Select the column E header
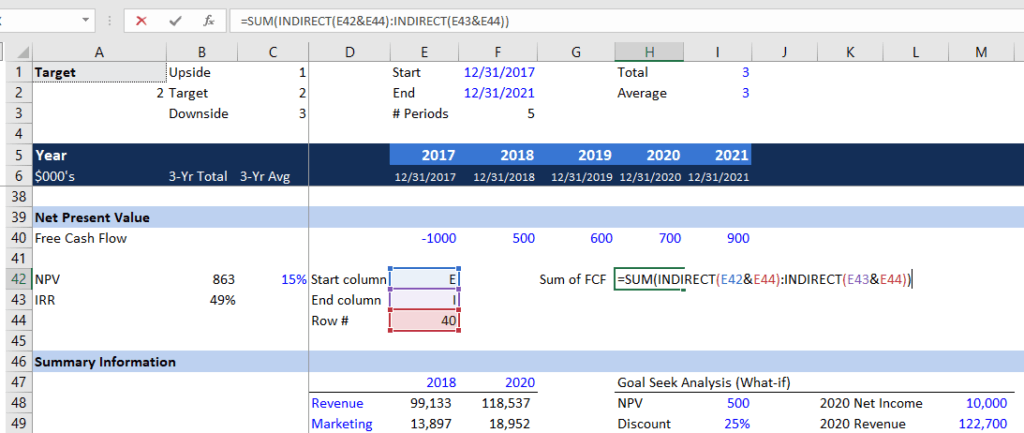This screenshot has height=433, width=1024. click(424, 51)
